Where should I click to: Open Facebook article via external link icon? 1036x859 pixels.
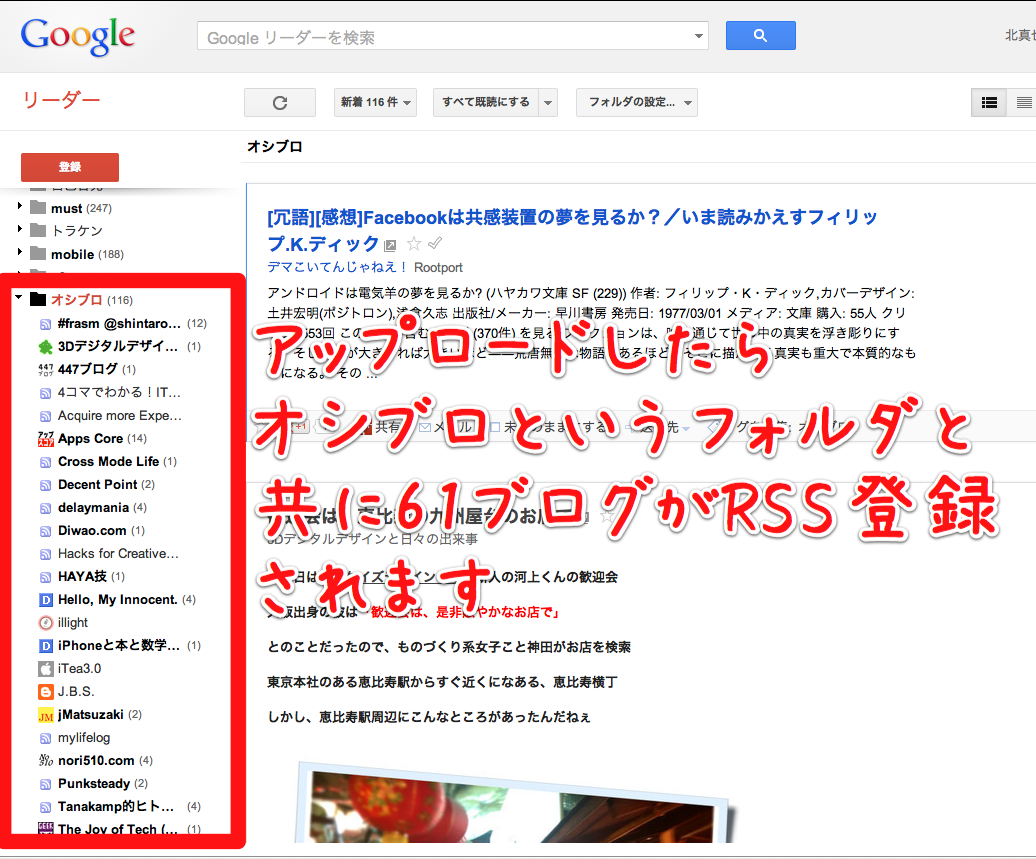click(x=391, y=245)
